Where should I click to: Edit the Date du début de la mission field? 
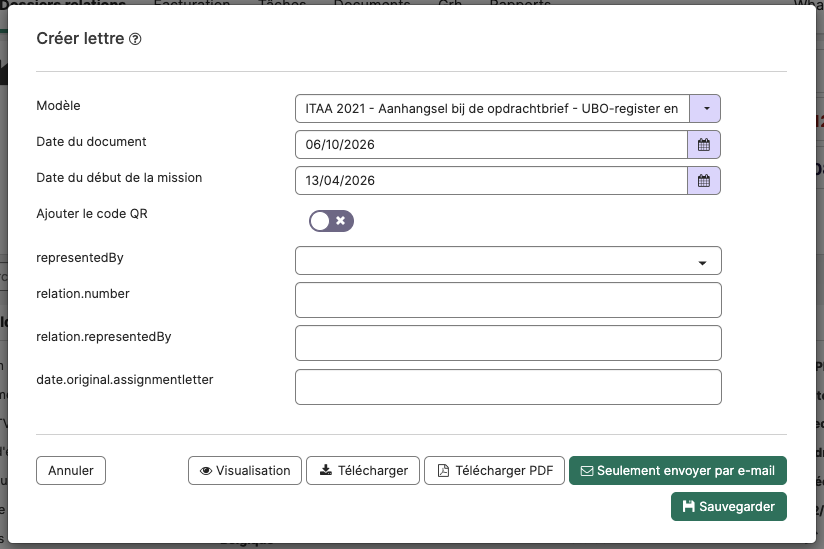[x=491, y=181]
